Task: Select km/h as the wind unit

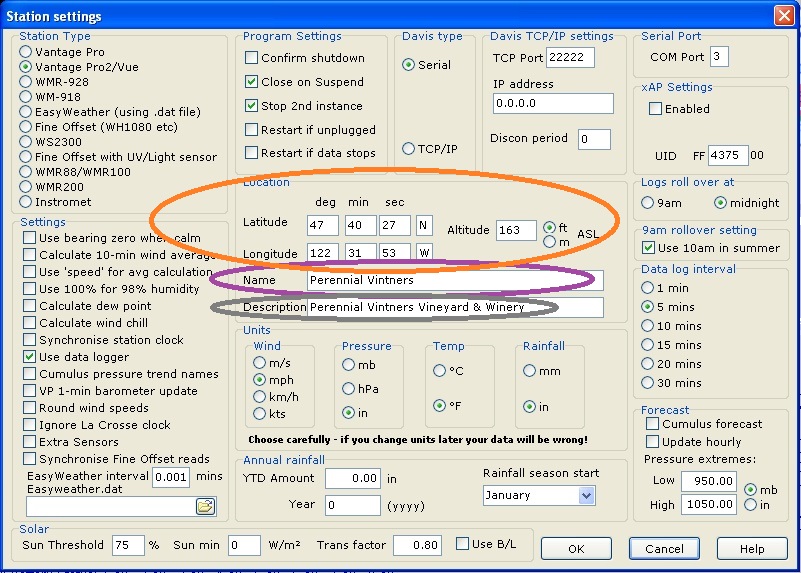Action: click(x=261, y=396)
